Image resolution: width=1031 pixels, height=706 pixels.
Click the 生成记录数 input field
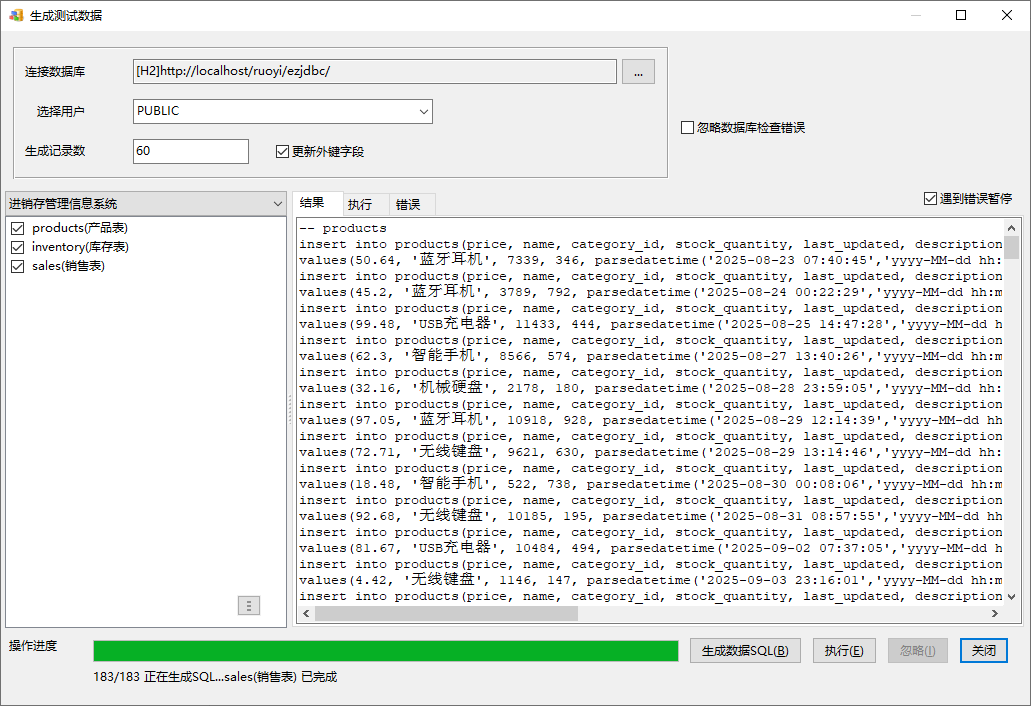pos(190,151)
